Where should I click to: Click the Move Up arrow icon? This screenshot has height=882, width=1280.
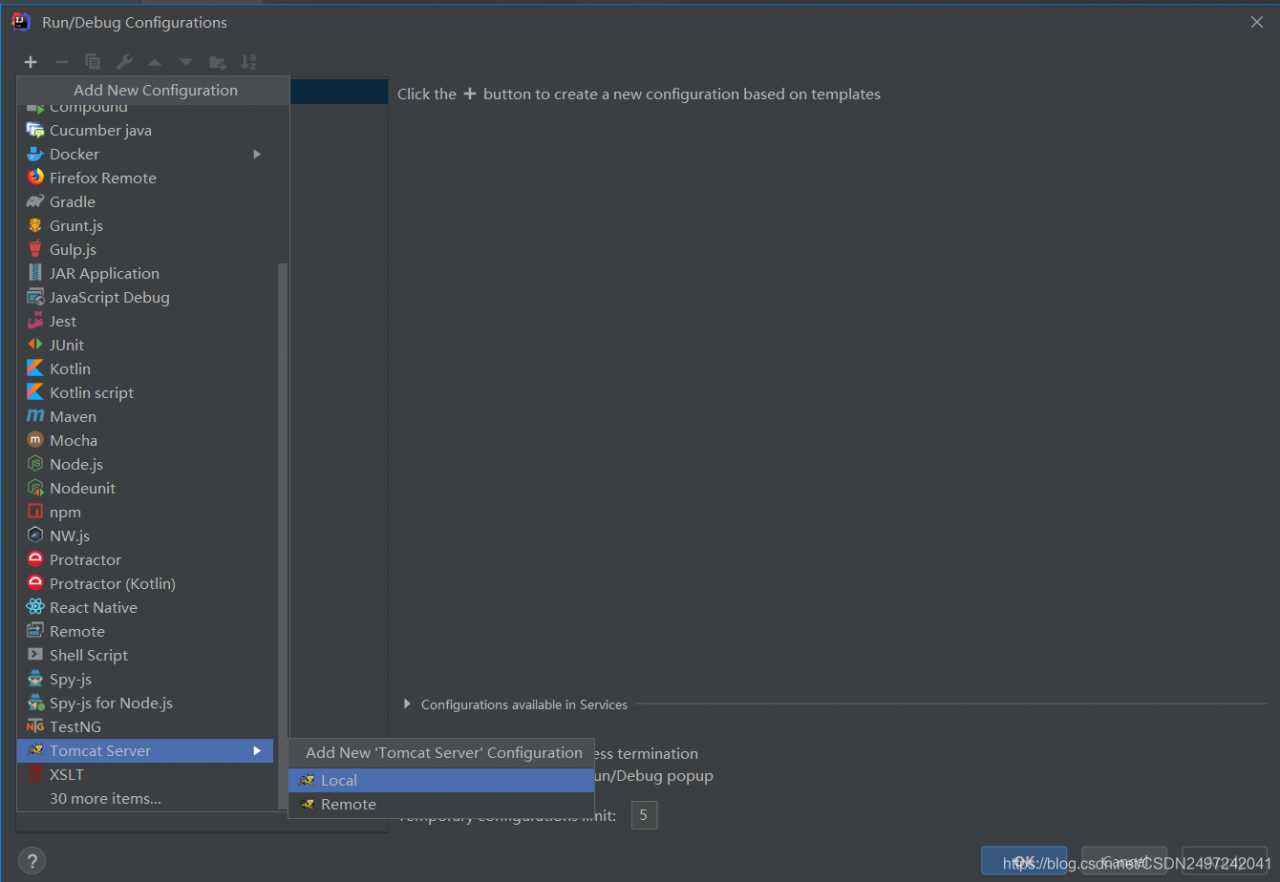click(x=155, y=62)
